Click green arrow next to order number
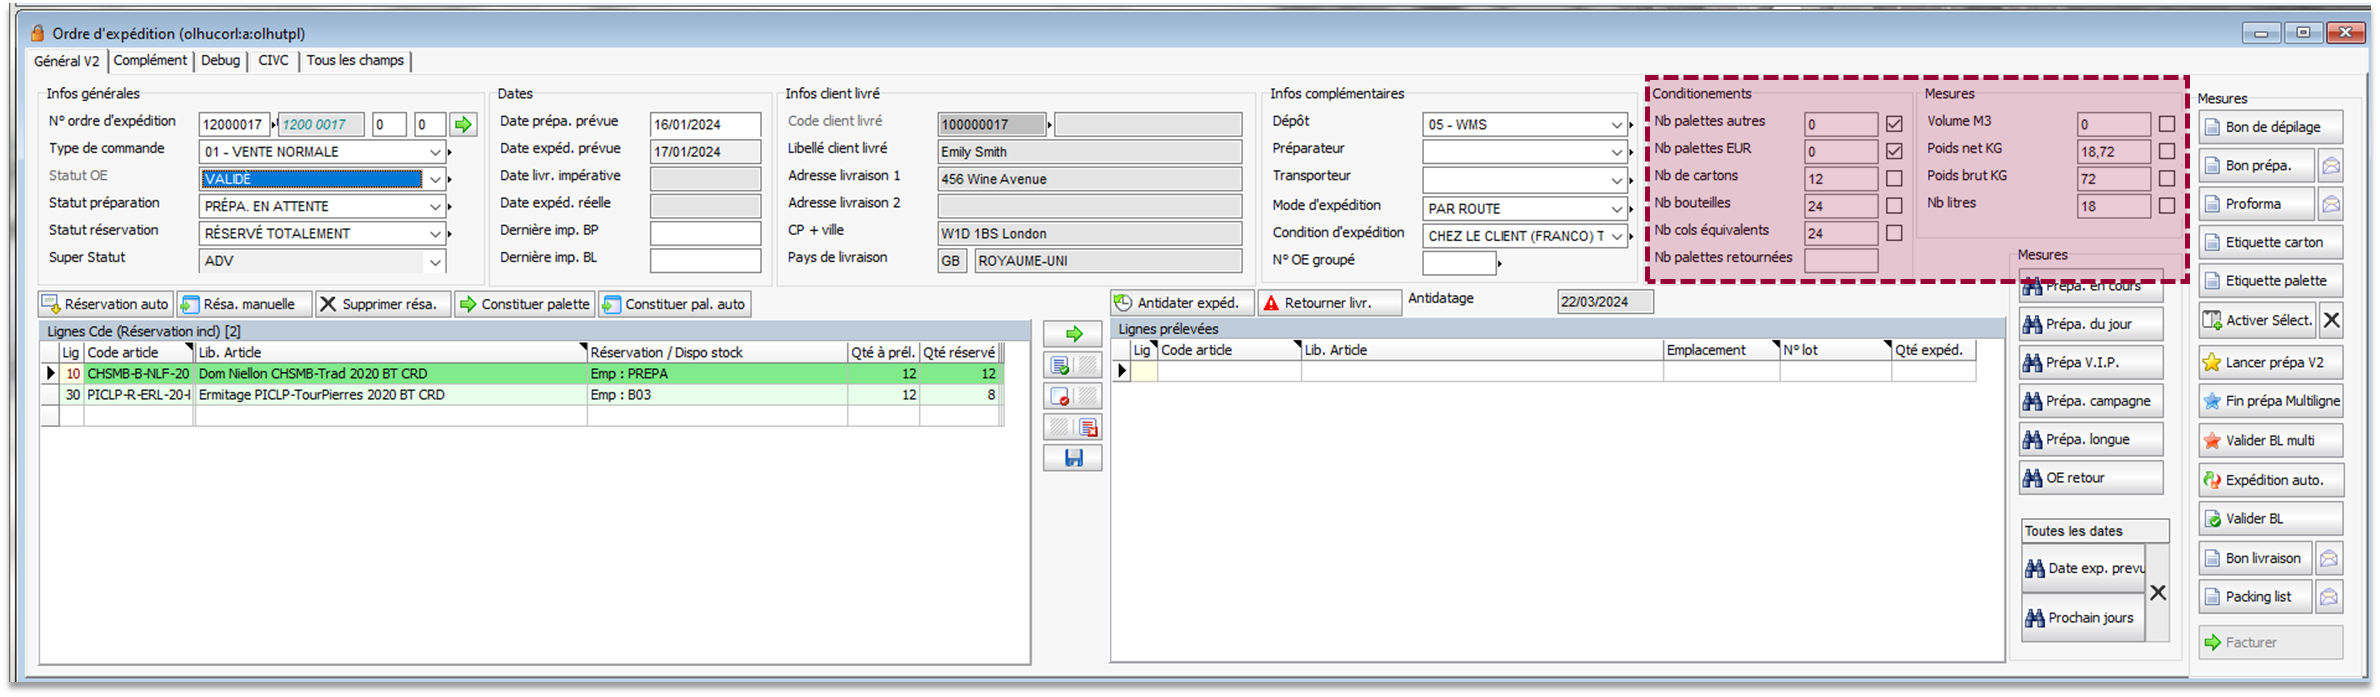Image resolution: width=2380 pixels, height=697 pixels. tap(462, 125)
